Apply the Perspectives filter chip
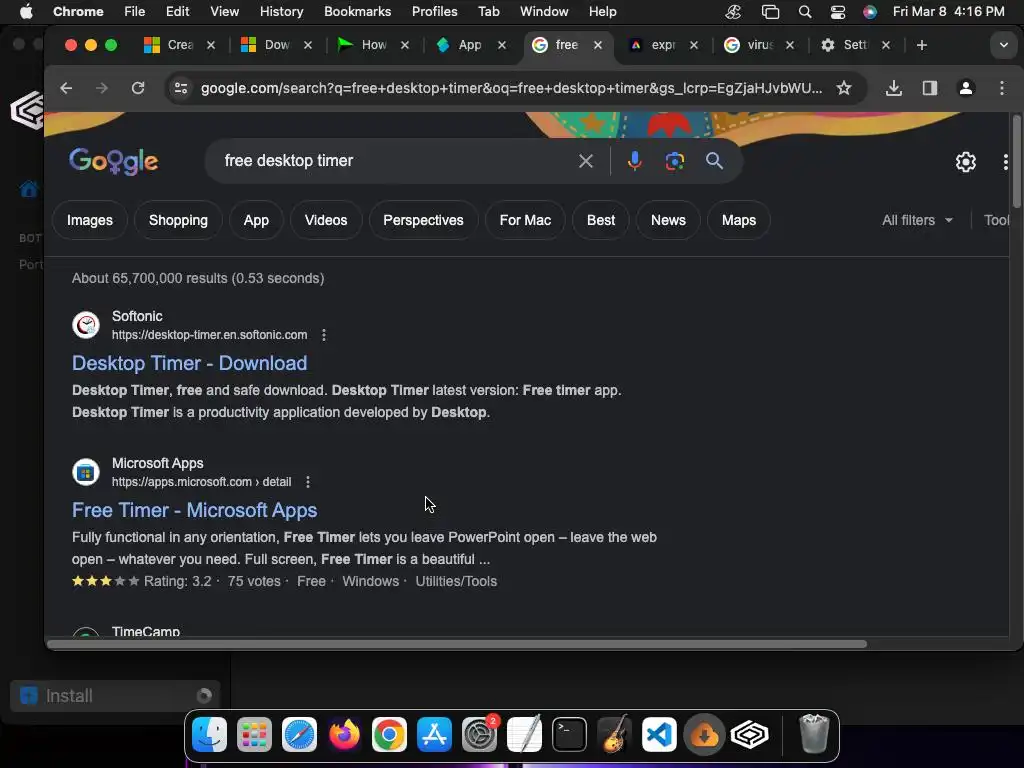Viewport: 1024px width, 768px height. point(423,221)
